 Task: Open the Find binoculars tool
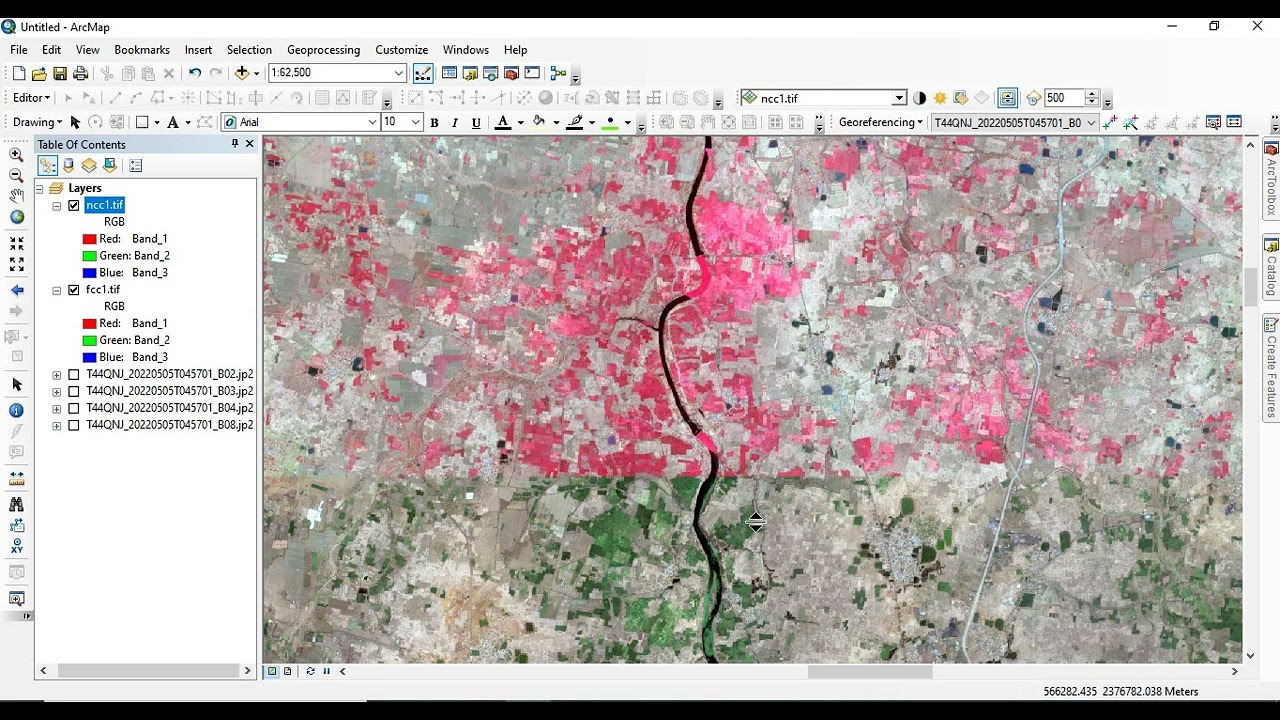tap(16, 504)
